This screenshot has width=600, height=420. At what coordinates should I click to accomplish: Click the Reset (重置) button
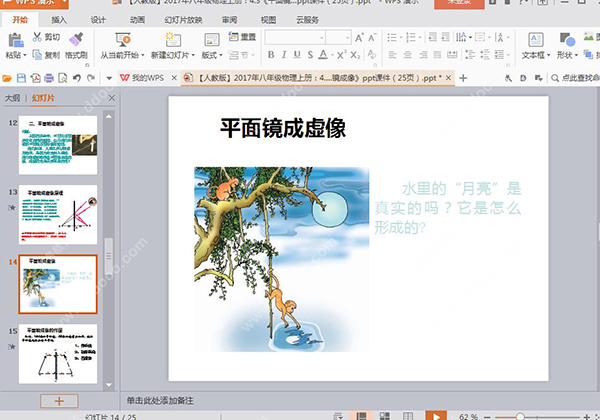tap(242, 37)
